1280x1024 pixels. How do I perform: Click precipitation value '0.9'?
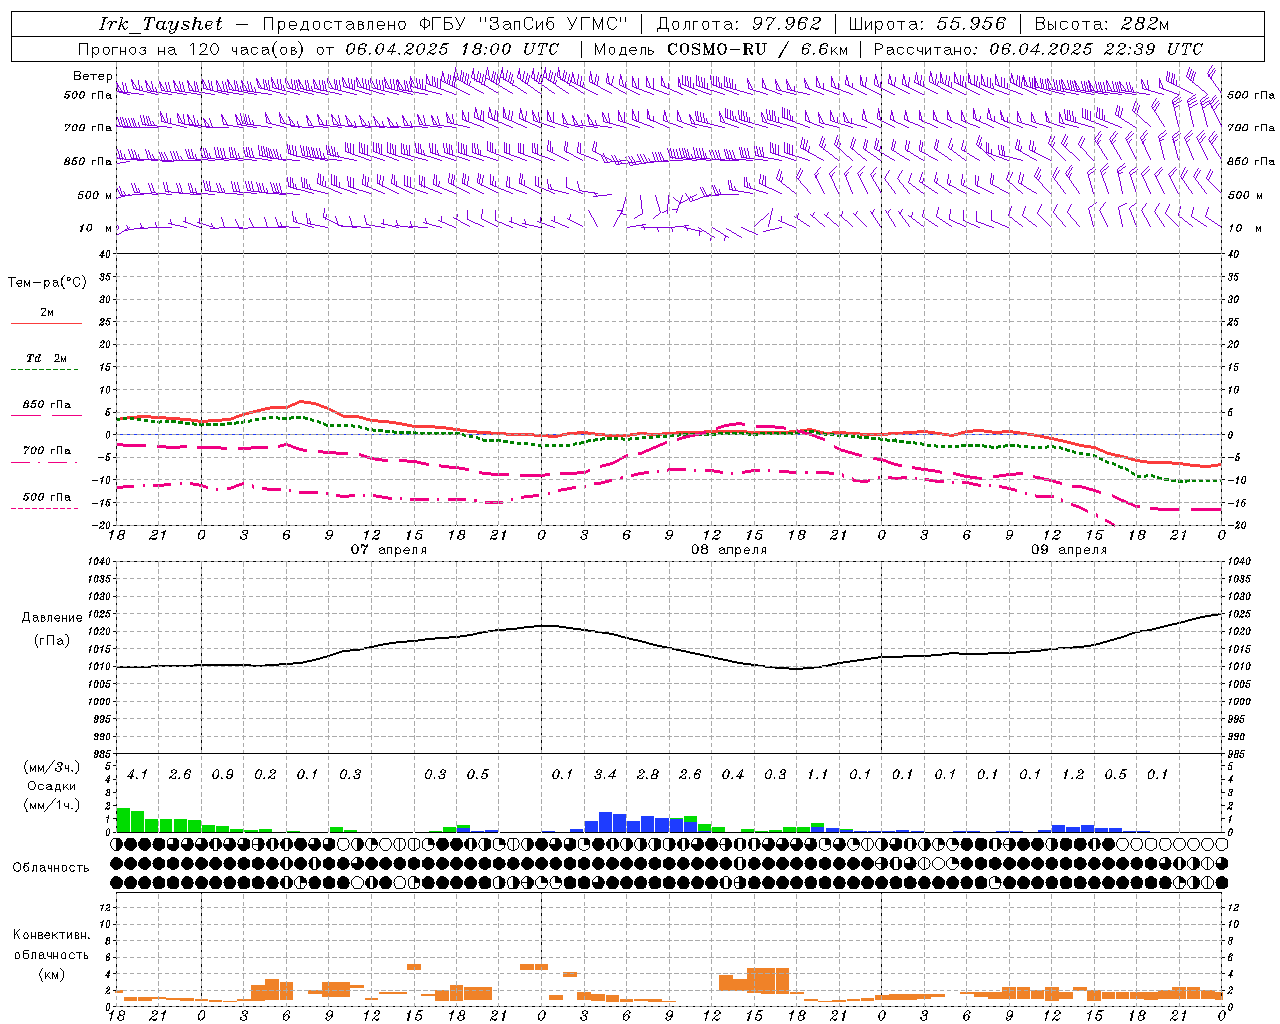coord(223,775)
